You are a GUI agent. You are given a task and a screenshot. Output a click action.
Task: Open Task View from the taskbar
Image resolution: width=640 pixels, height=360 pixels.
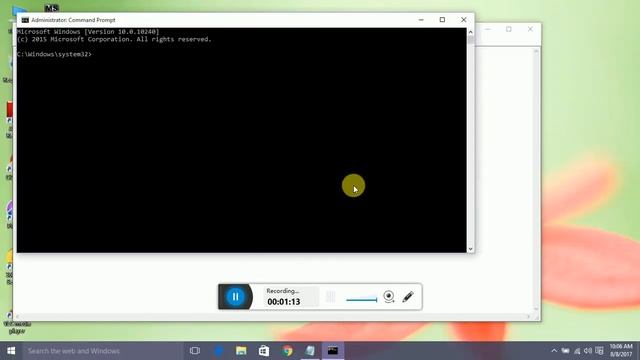[x=195, y=351]
